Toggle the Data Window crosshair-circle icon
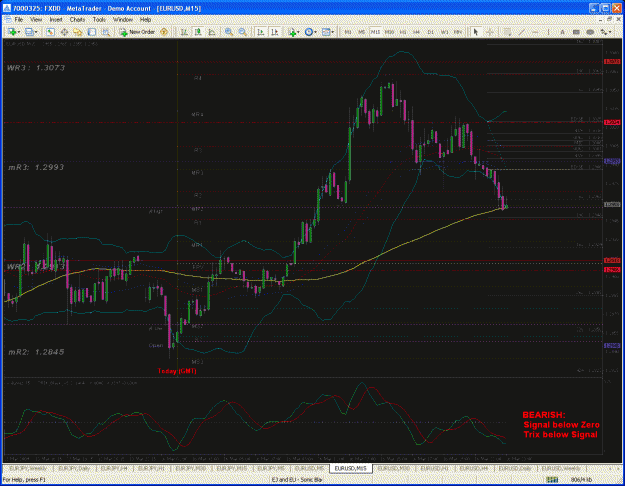Image resolution: width=625 pixels, height=486 pixels. point(64,32)
